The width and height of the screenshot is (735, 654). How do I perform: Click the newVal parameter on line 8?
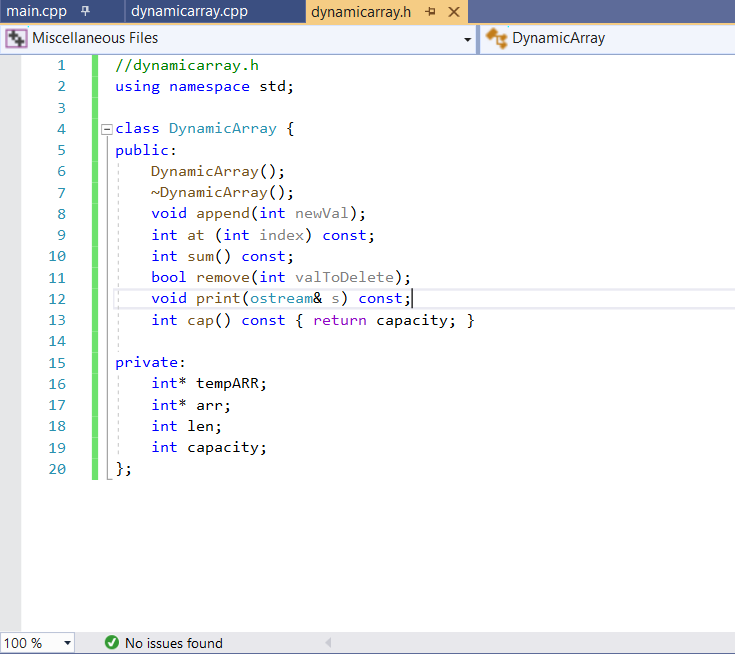(x=322, y=213)
